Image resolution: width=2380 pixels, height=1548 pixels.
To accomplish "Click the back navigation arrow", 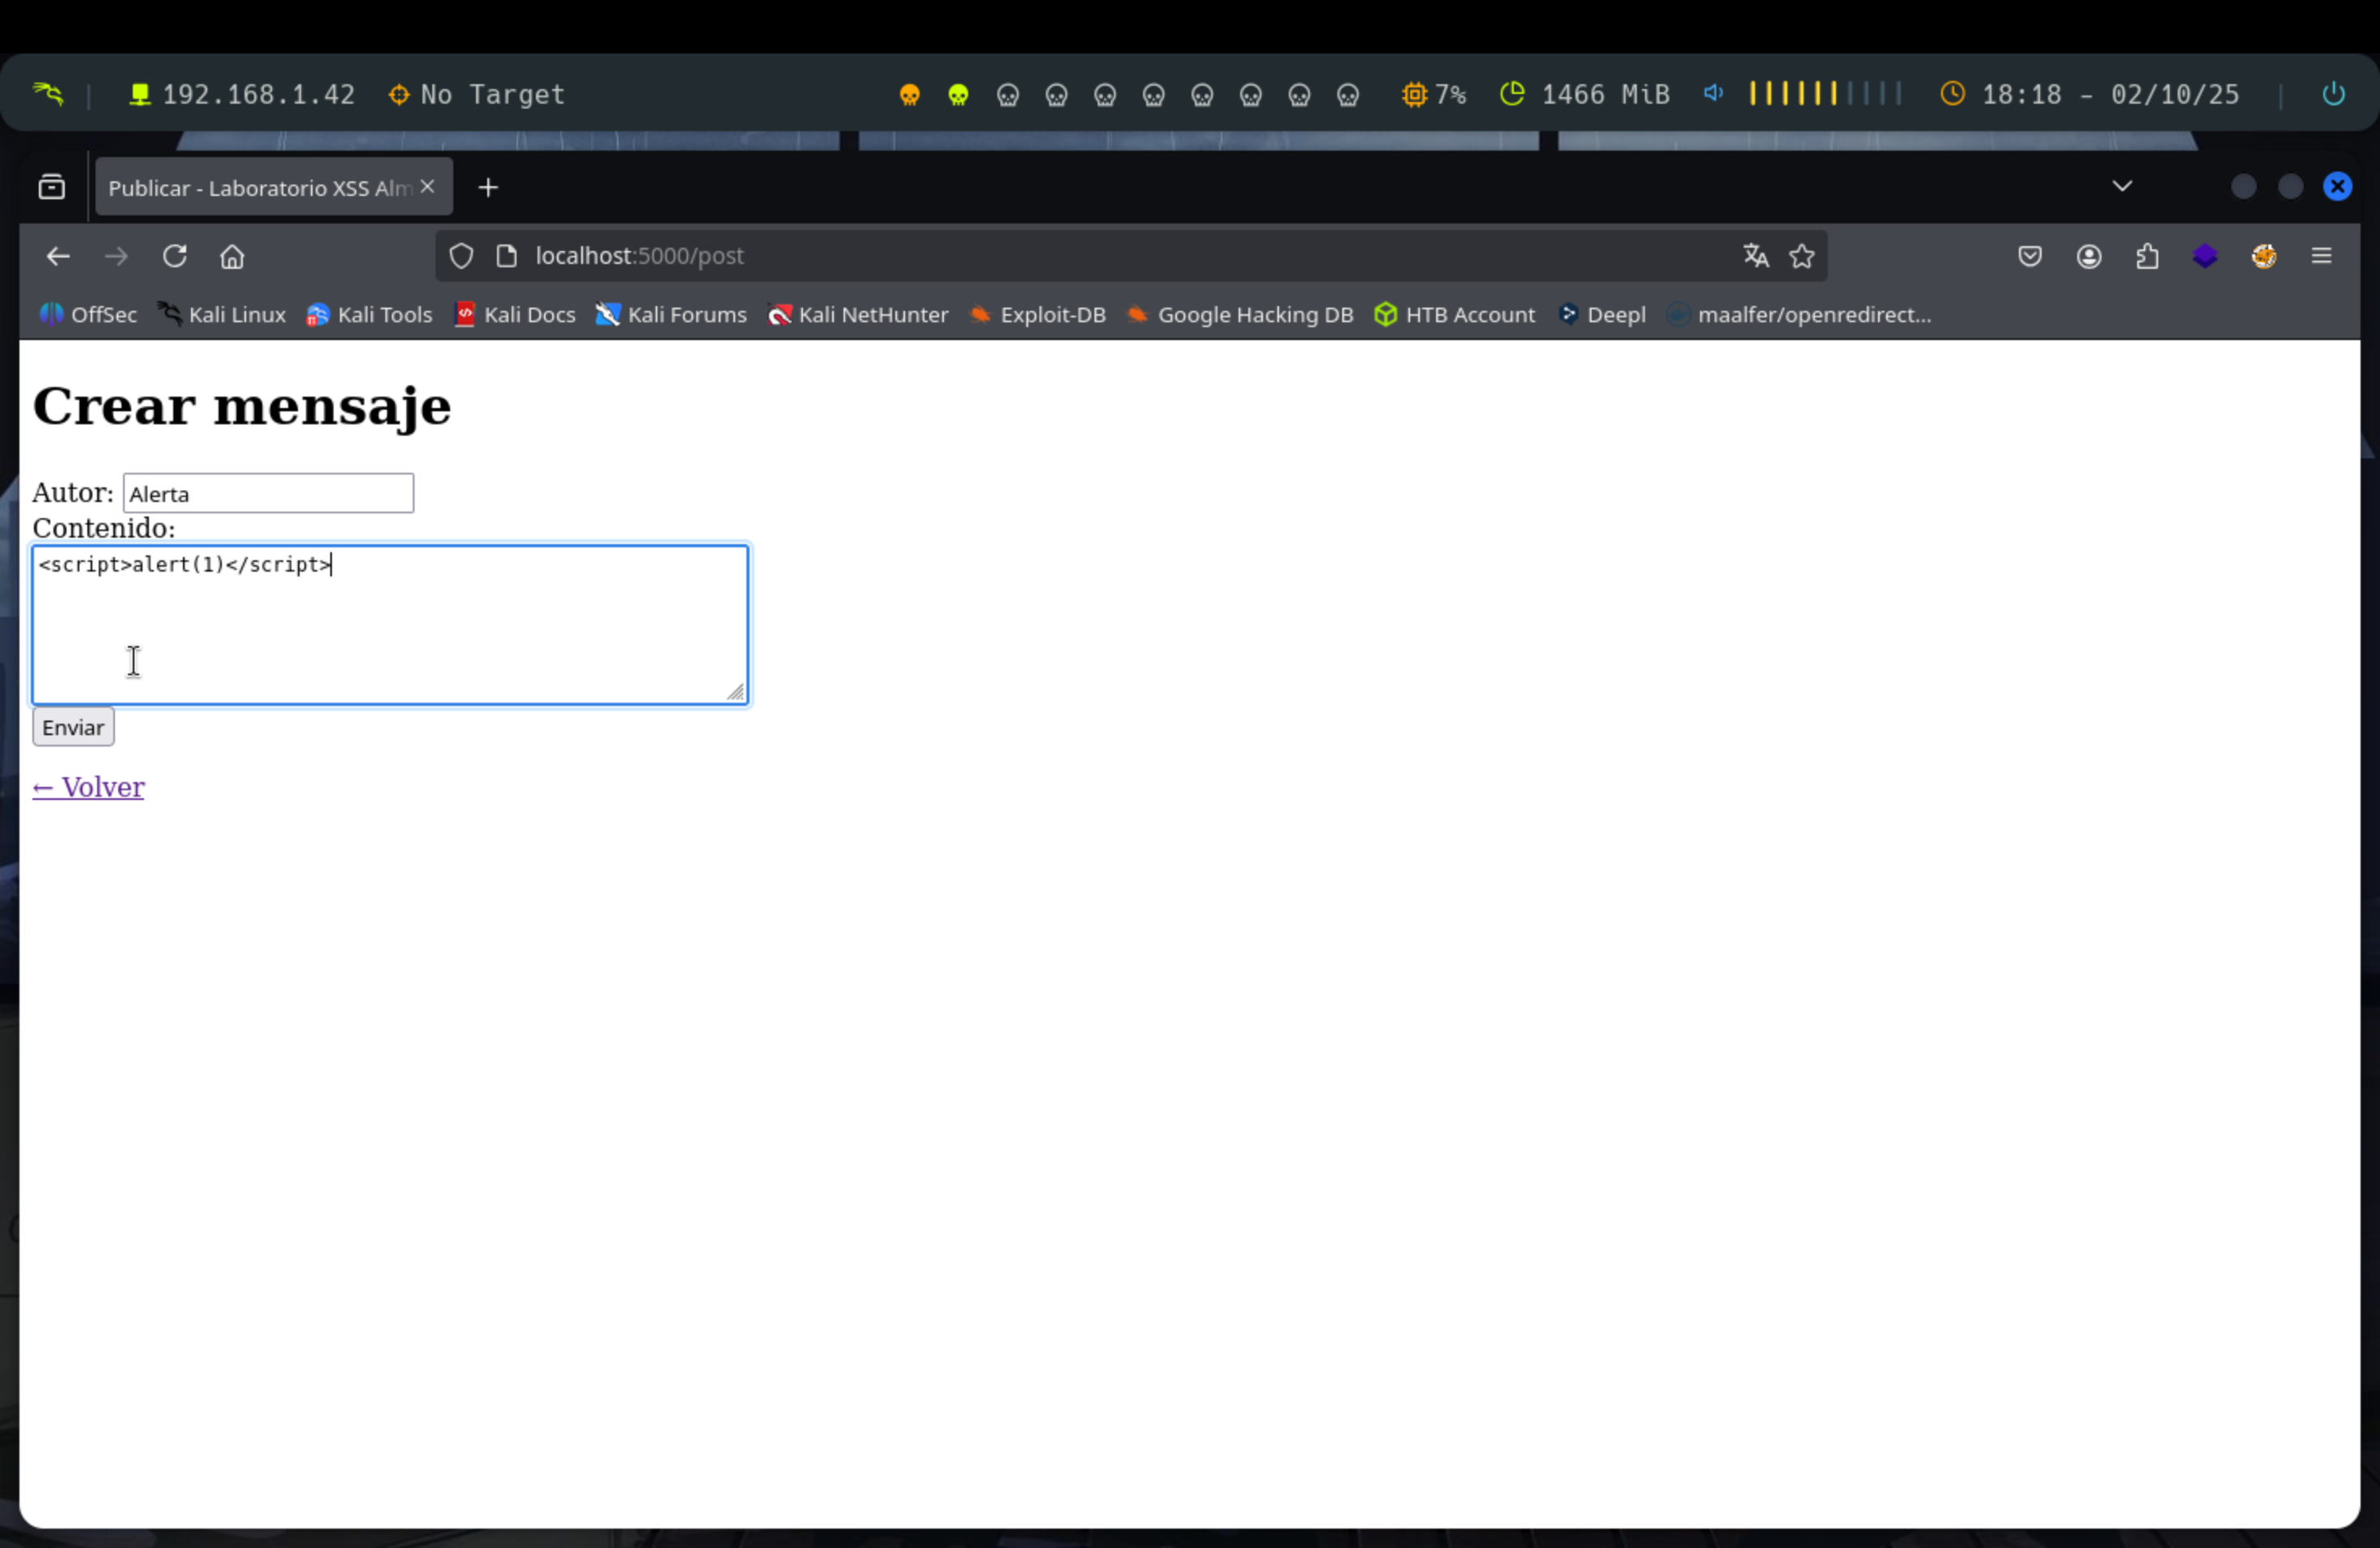I will 58,256.
